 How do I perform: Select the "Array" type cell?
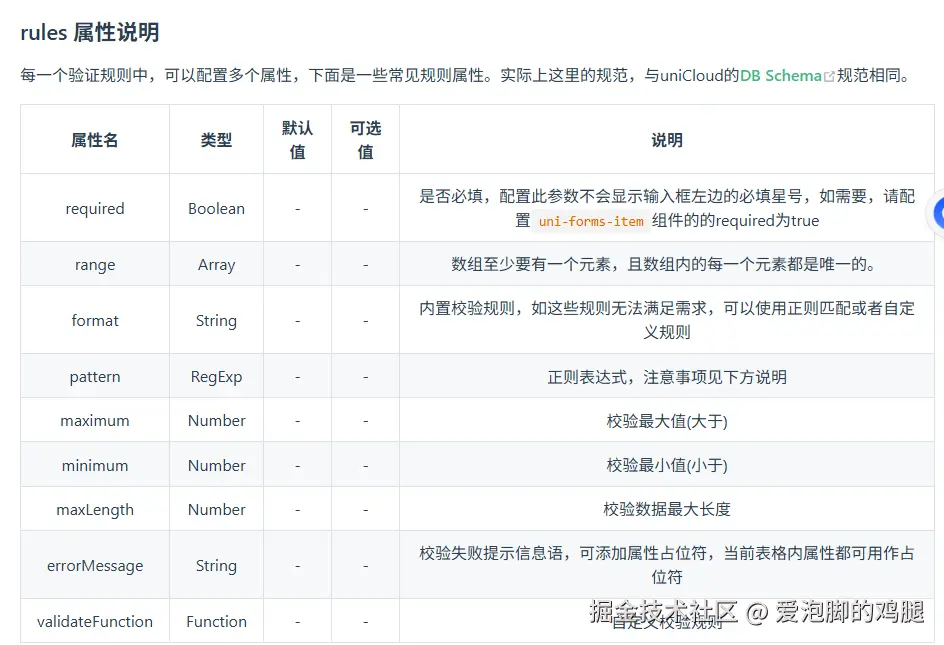[216, 264]
